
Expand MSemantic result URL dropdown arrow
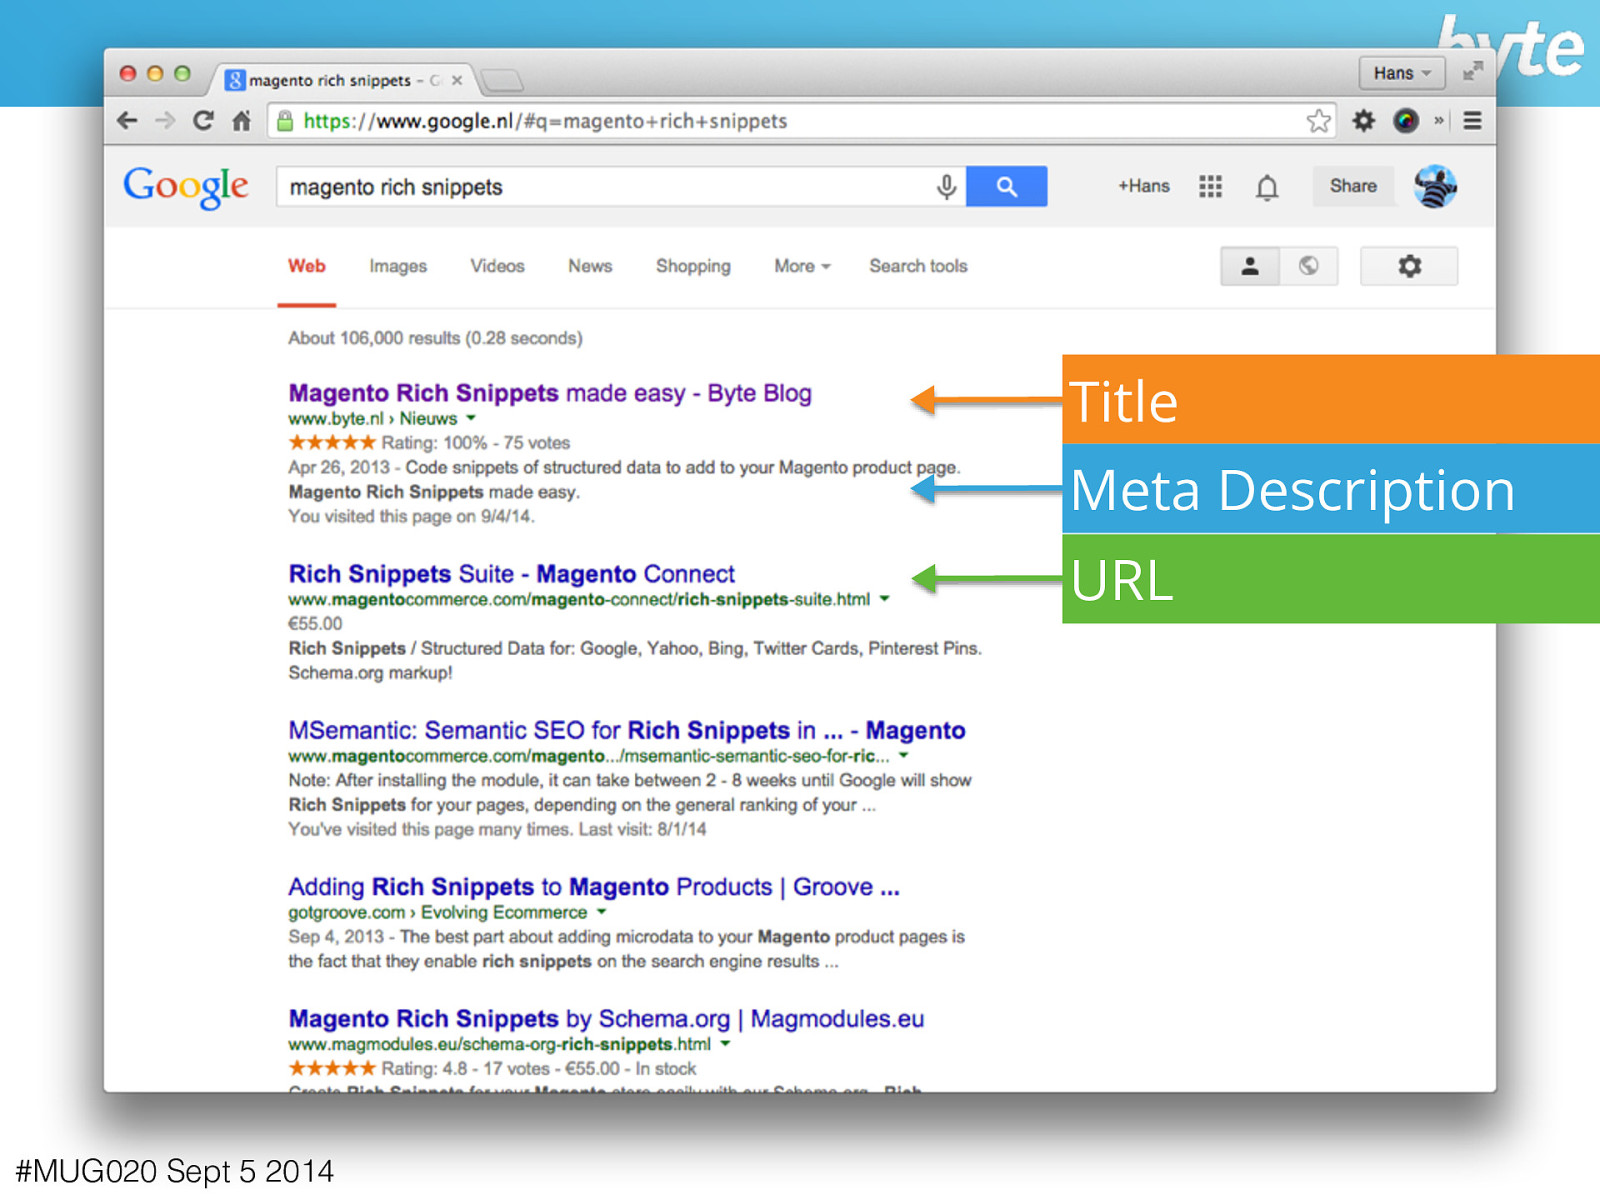tap(903, 756)
